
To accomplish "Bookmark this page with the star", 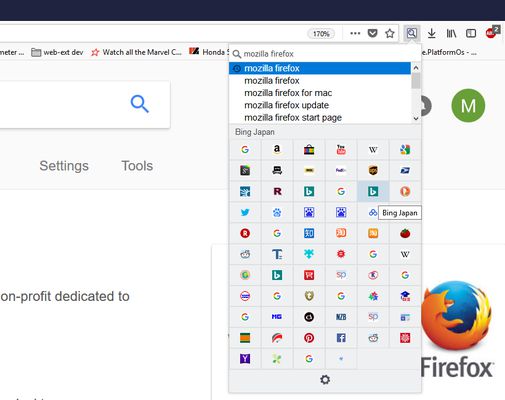I will (390, 33).
